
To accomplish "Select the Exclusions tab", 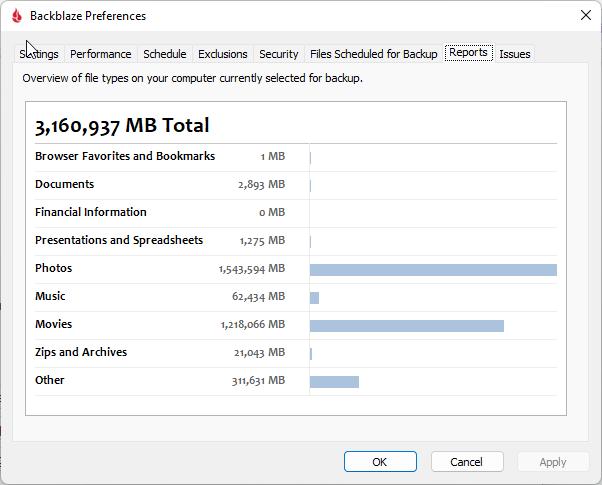I will coord(223,54).
